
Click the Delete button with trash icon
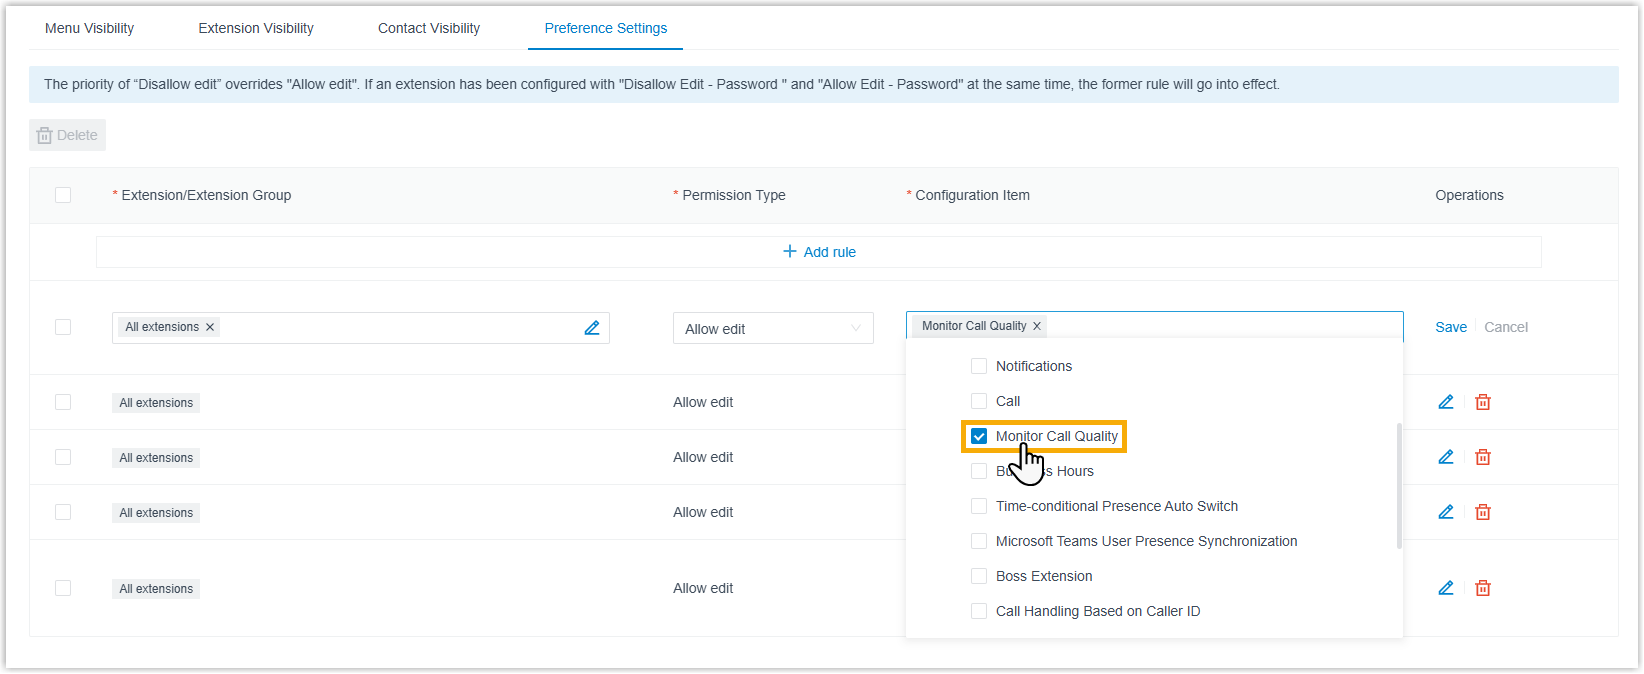[67, 135]
